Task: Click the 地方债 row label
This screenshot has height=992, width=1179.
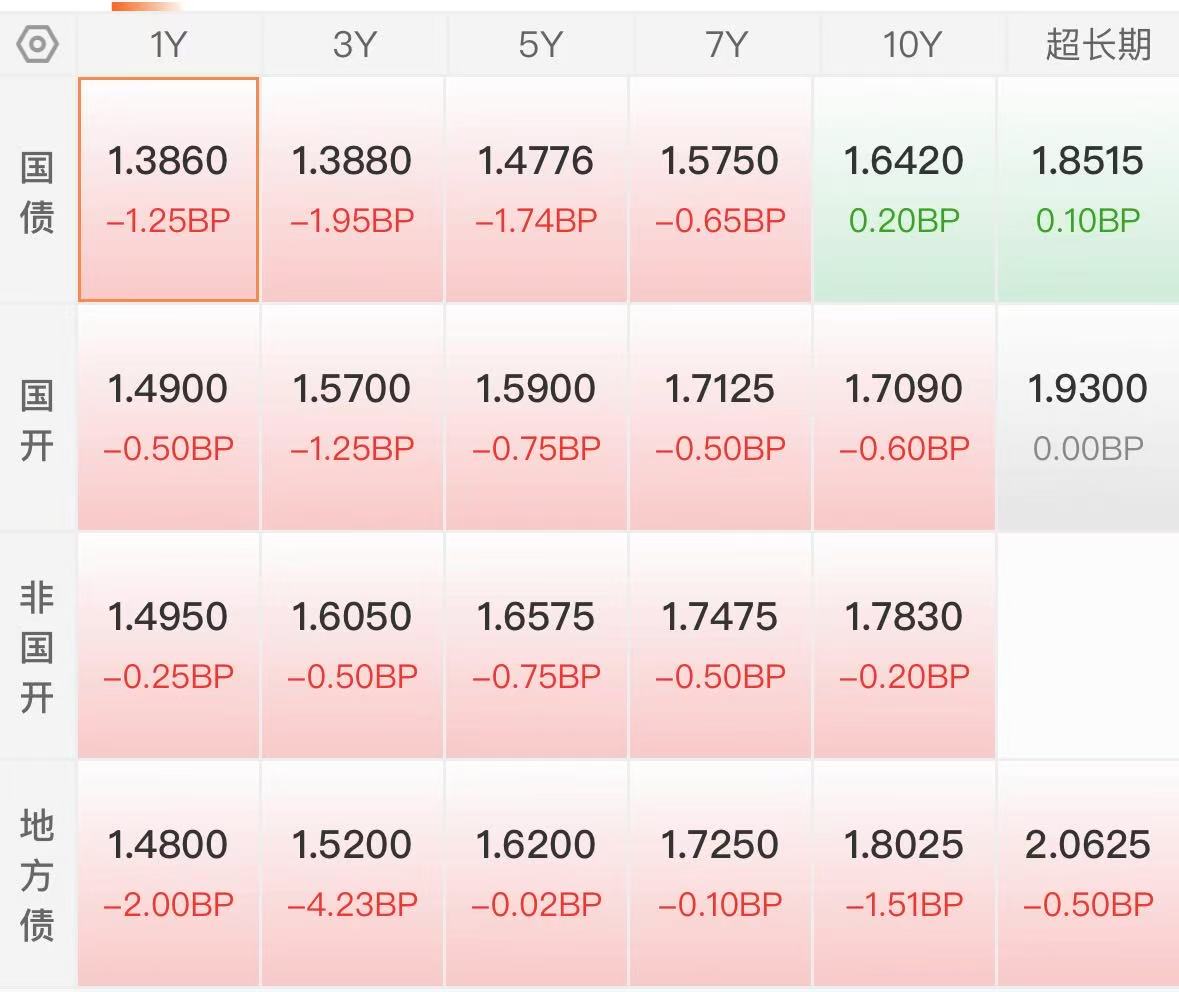Action: click(x=37, y=875)
